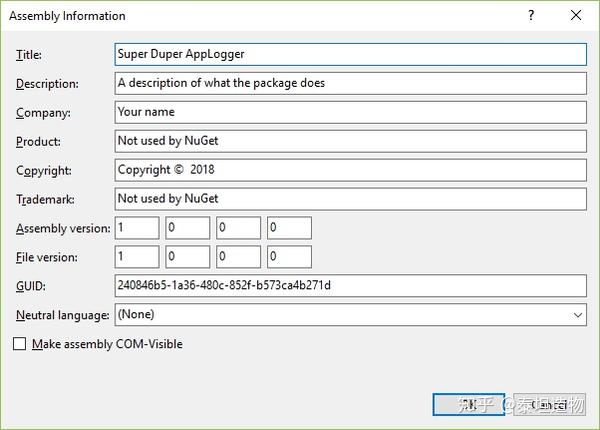The image size is (600, 430).
Task: Open the Neutral language dropdown
Action: pos(340,315)
